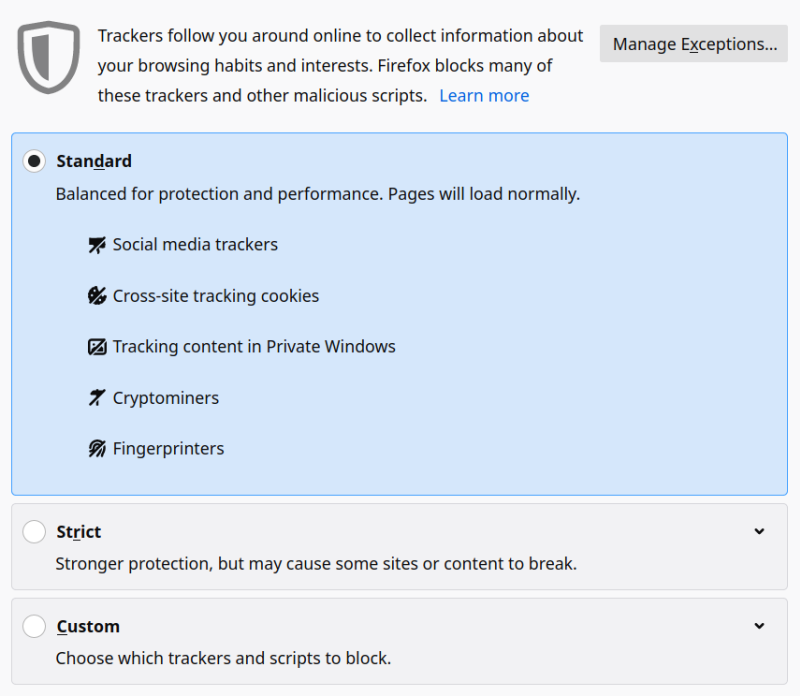Click the Social media trackers icon
This screenshot has width=800, height=696.
(x=97, y=244)
